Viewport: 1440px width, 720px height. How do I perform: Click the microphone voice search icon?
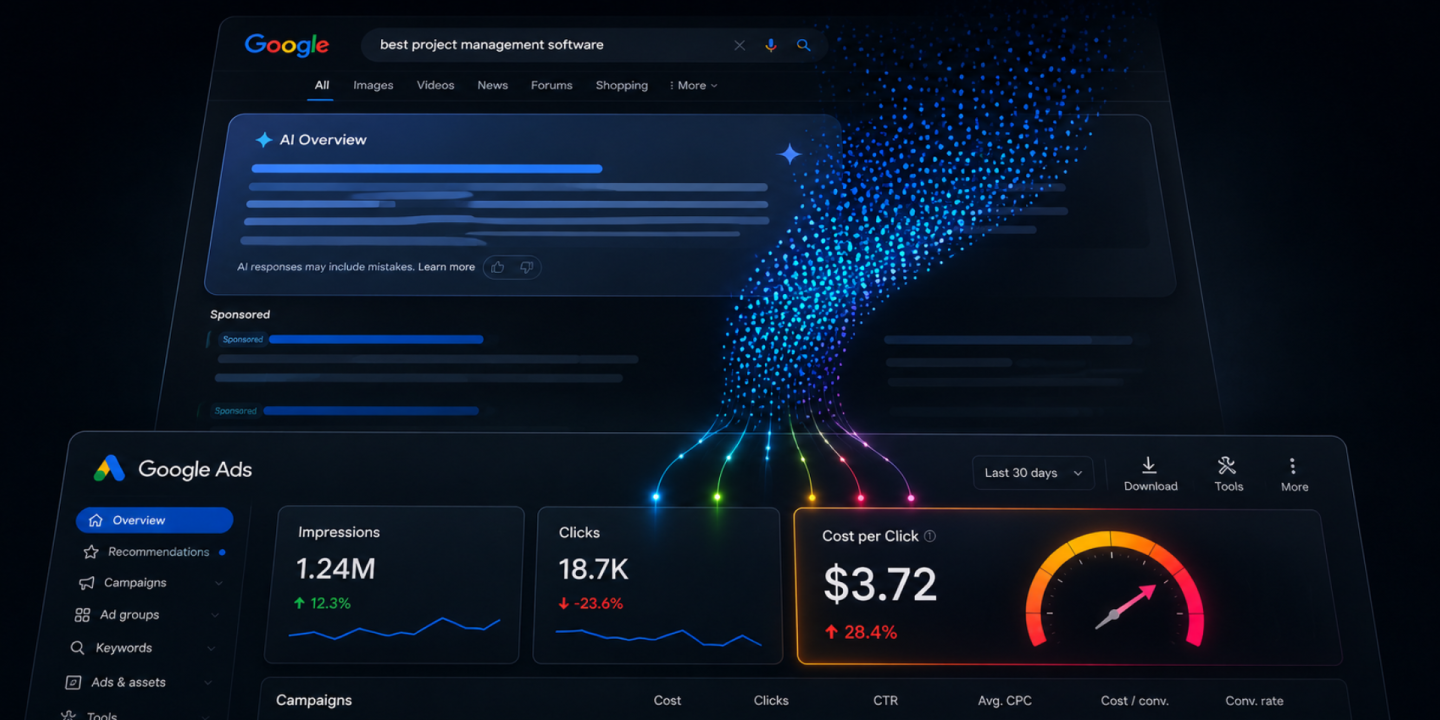pos(771,45)
